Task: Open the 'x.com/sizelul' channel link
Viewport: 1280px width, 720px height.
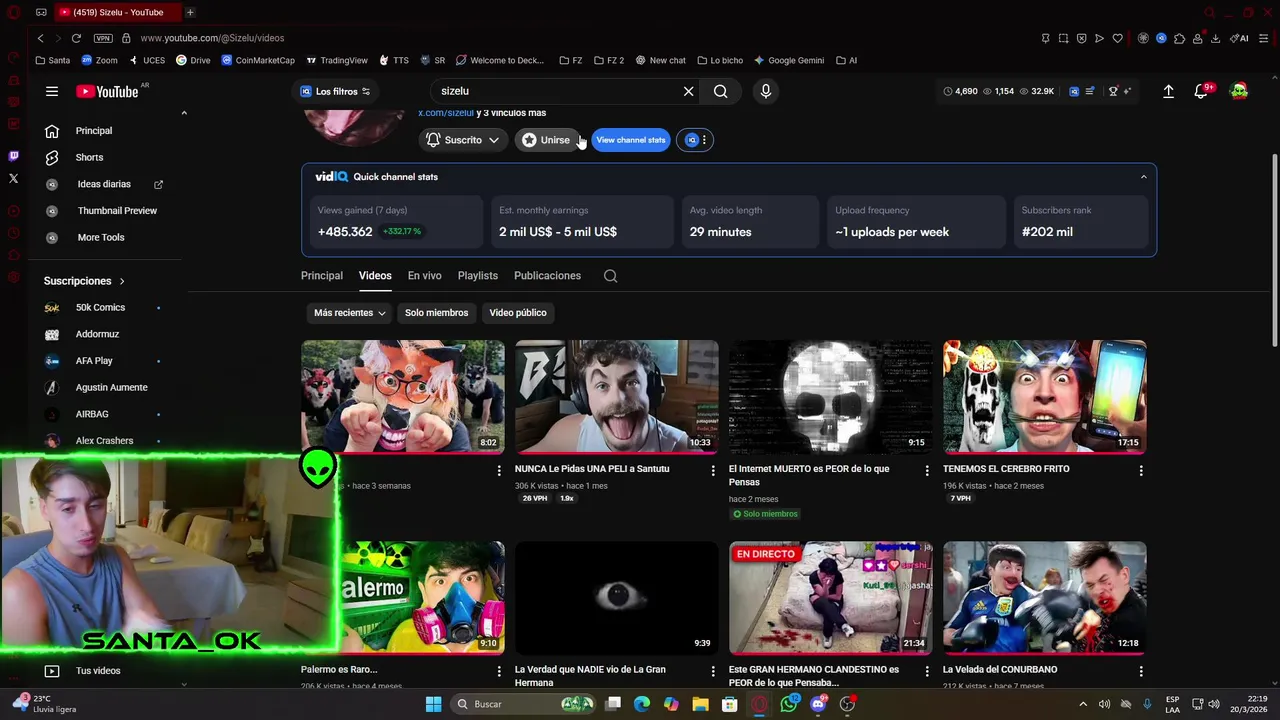Action: click(446, 113)
